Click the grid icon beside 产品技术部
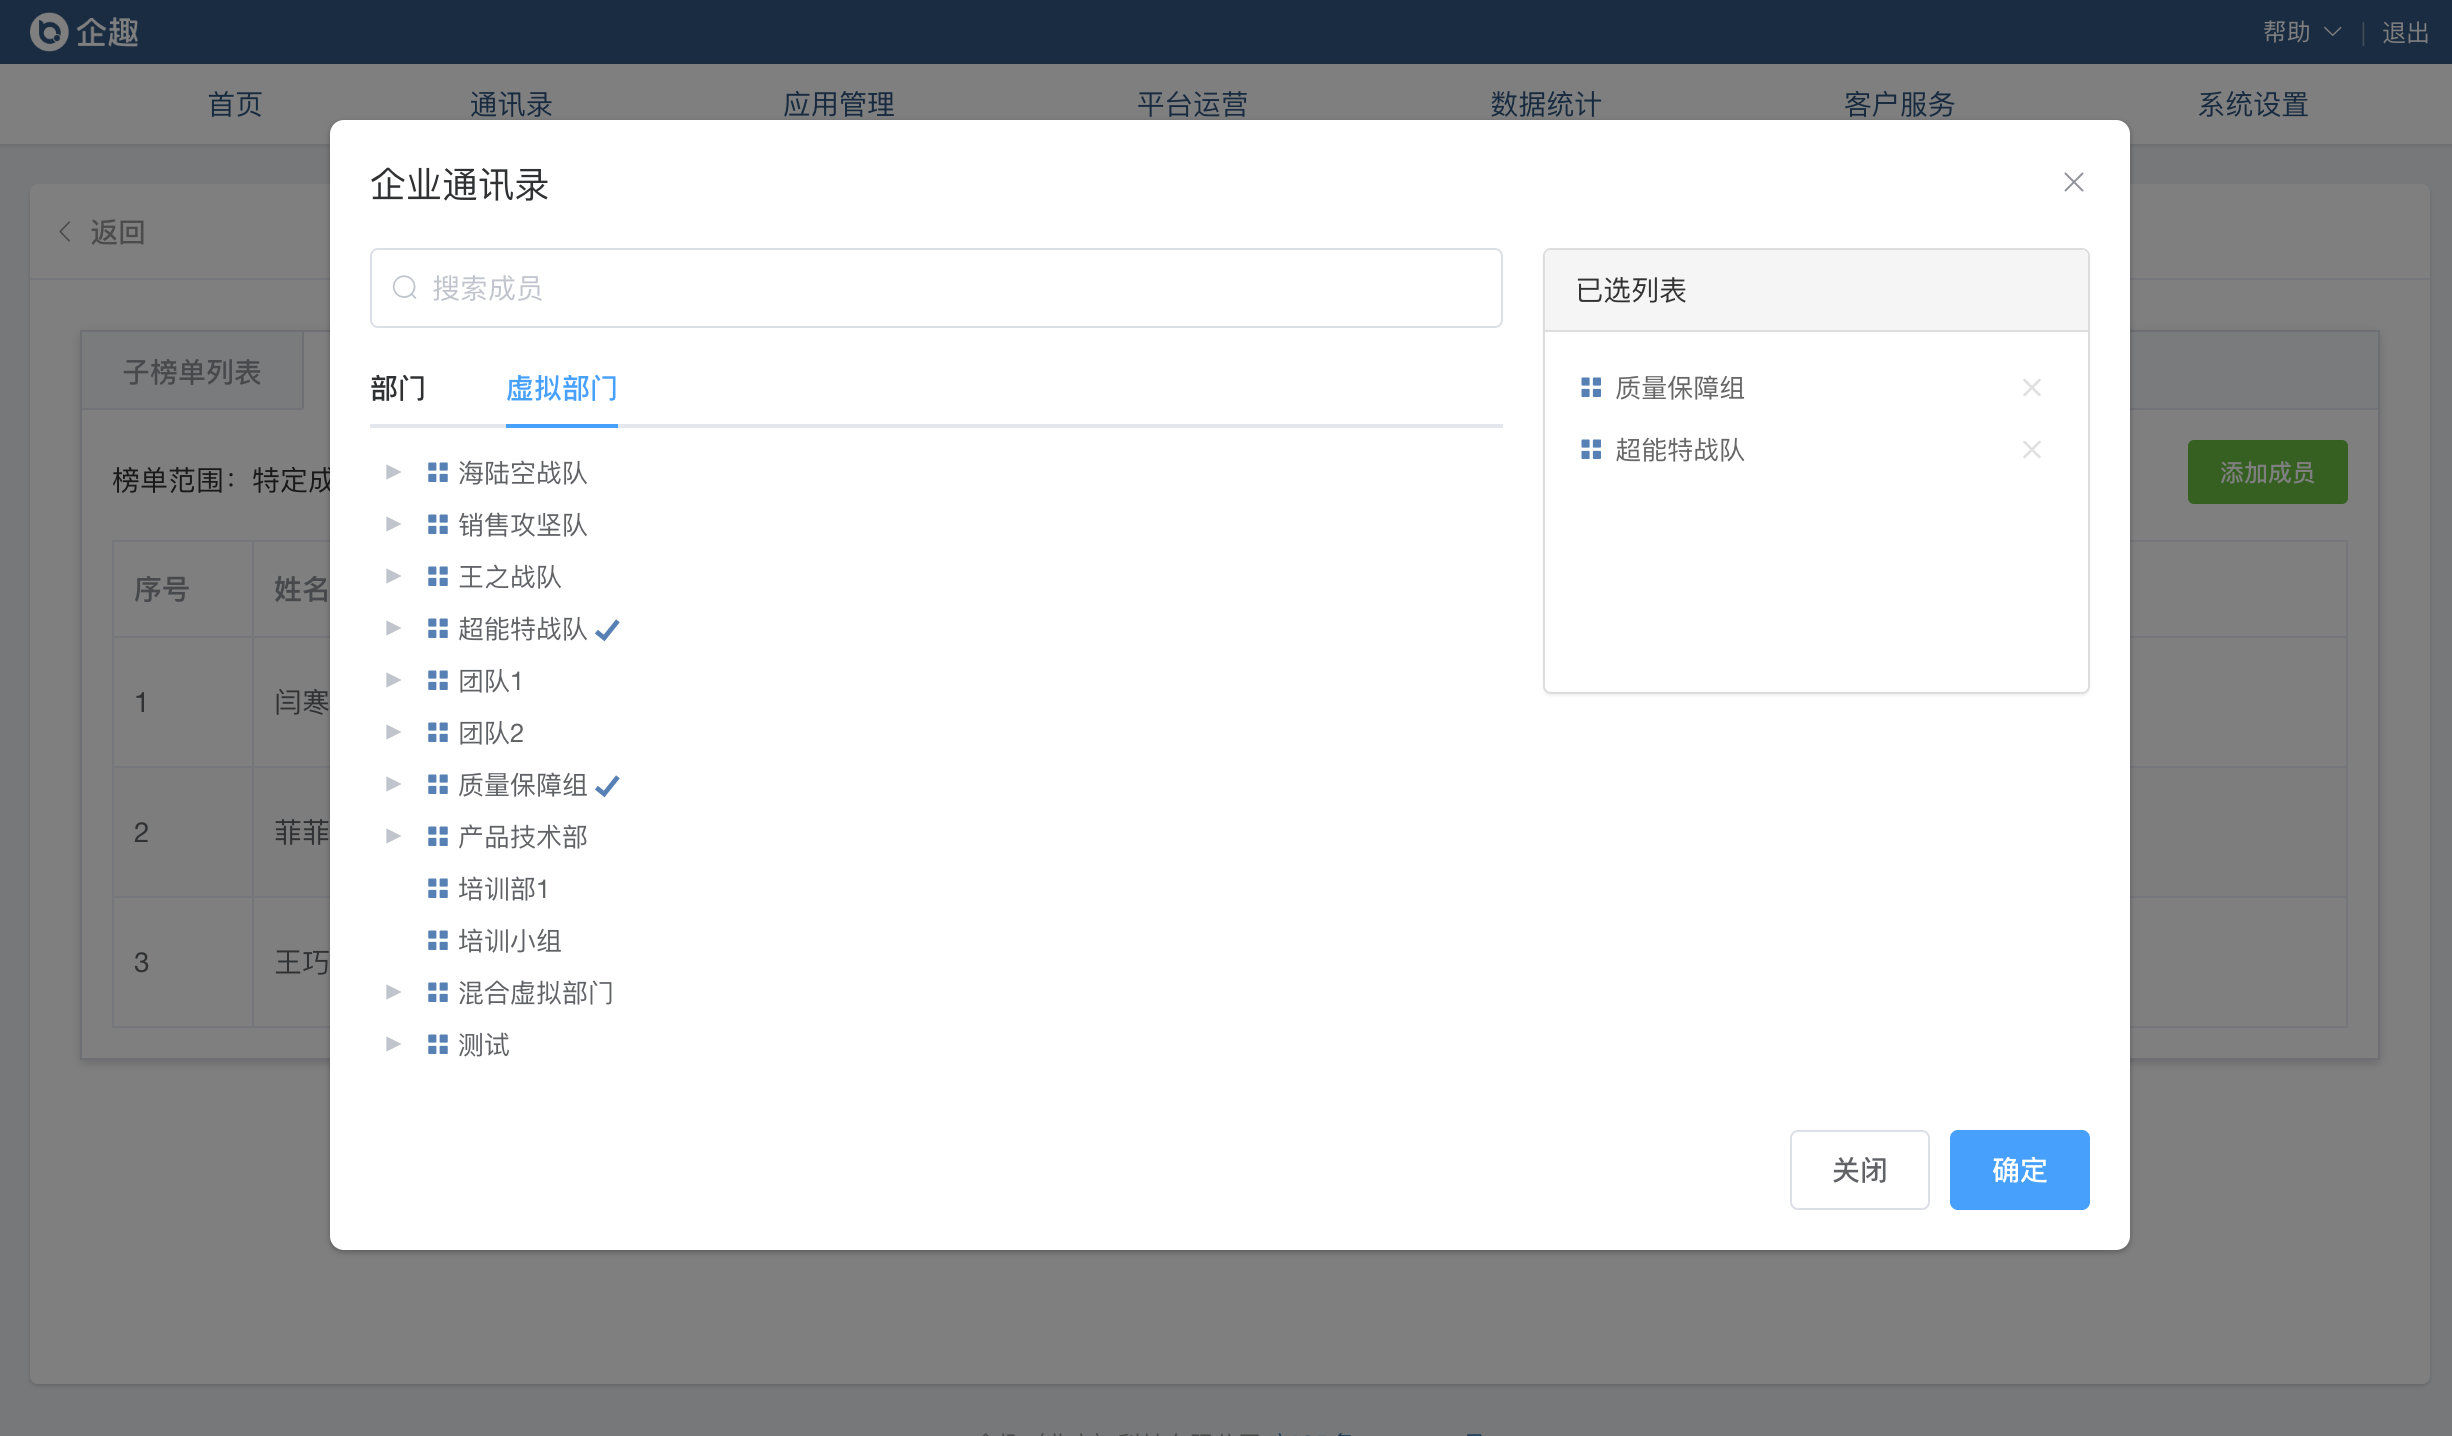The width and height of the screenshot is (2452, 1436). click(x=437, y=837)
